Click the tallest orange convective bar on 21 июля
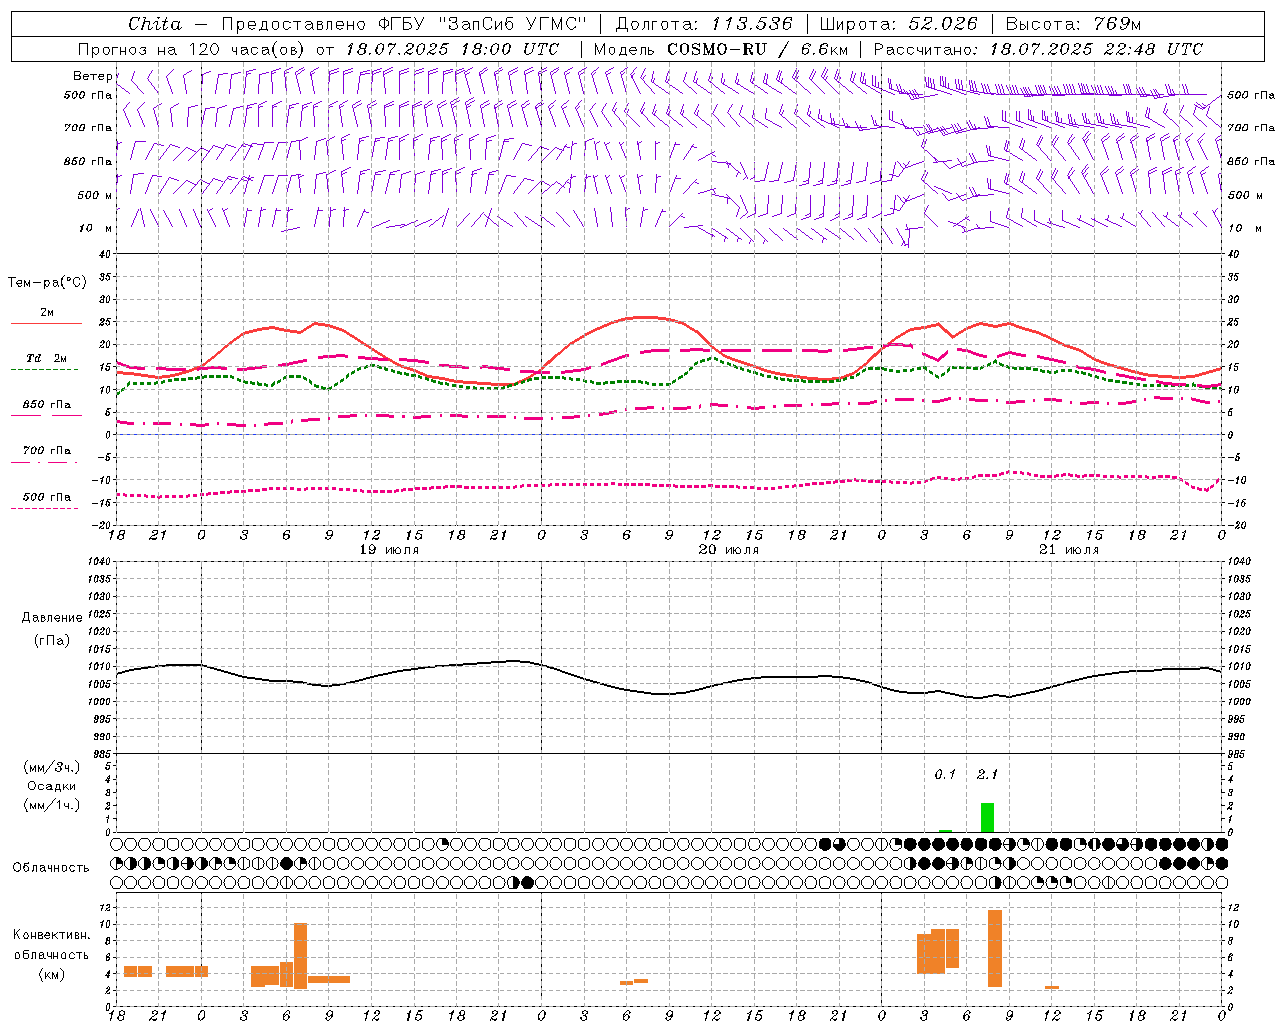Viewport: 1280px width, 1024px height. pos(994,948)
